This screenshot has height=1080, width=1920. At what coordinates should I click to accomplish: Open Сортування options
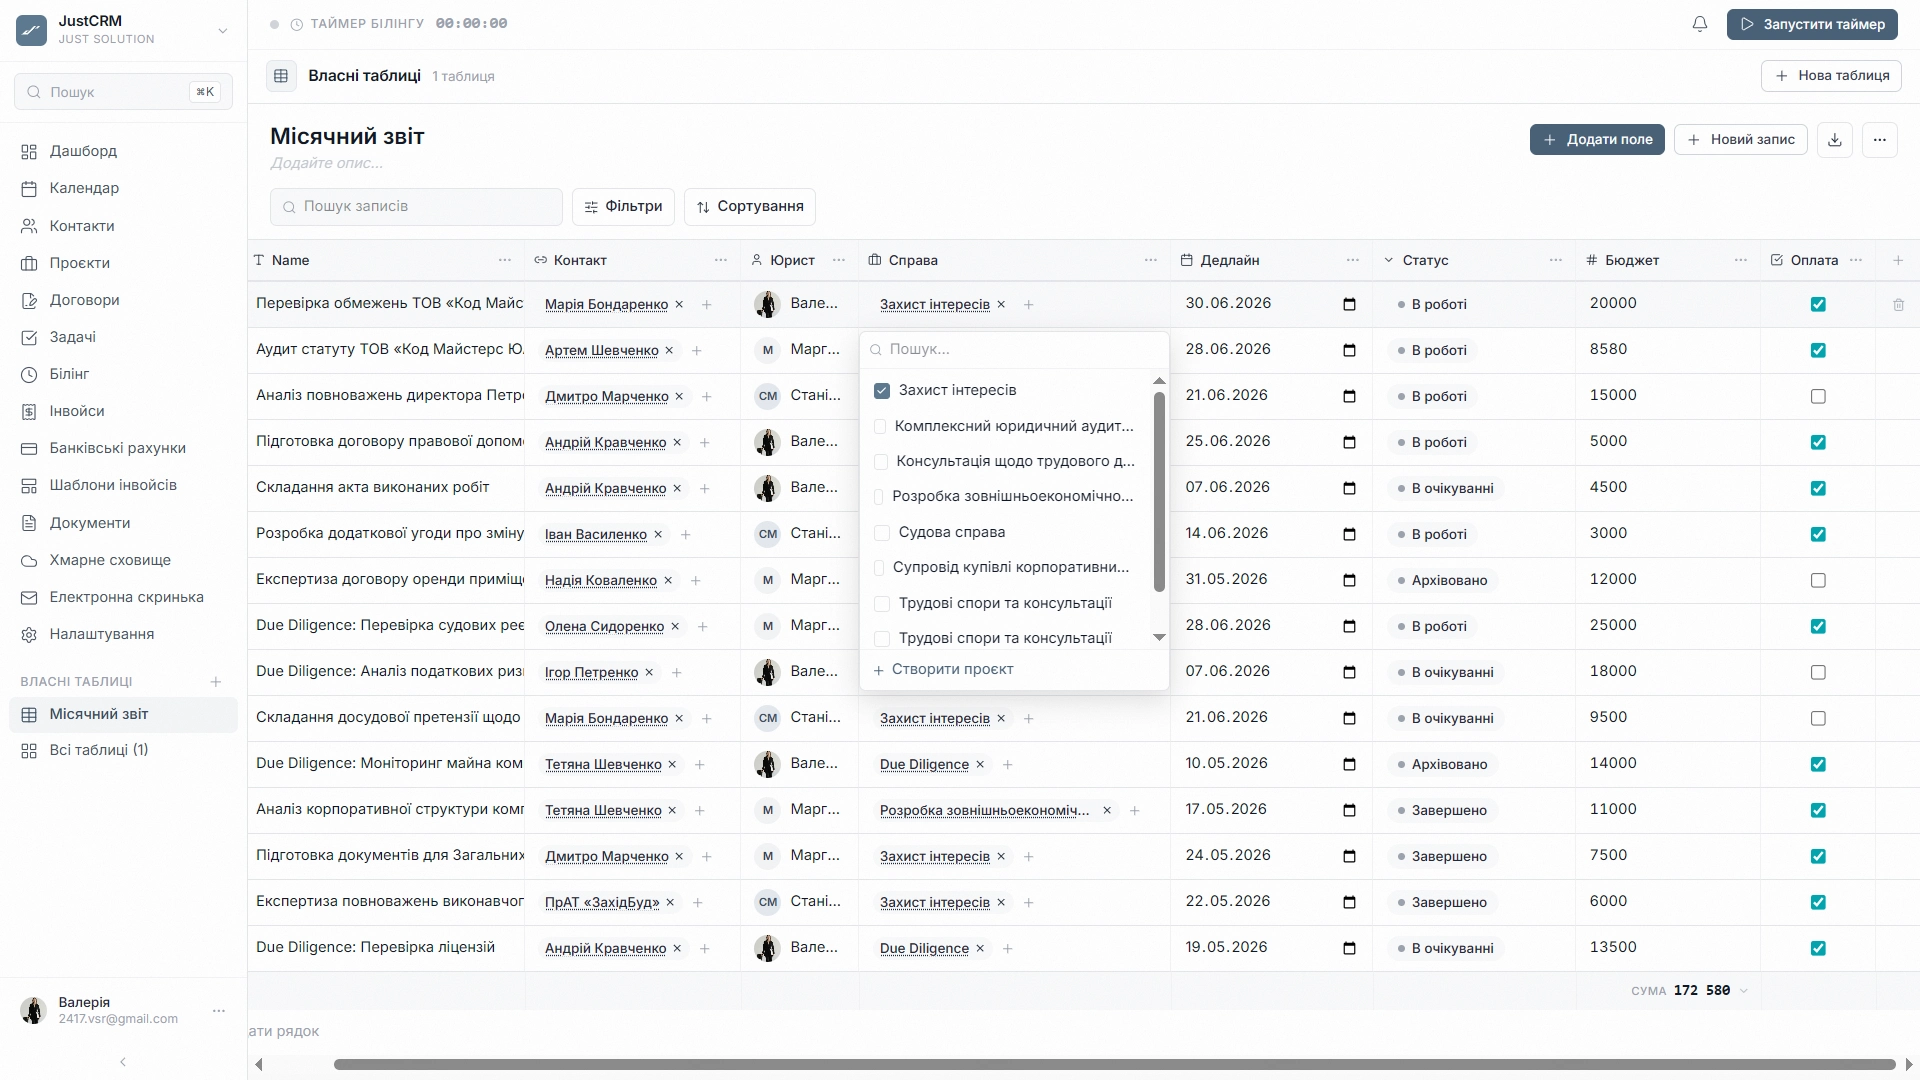[x=750, y=206]
